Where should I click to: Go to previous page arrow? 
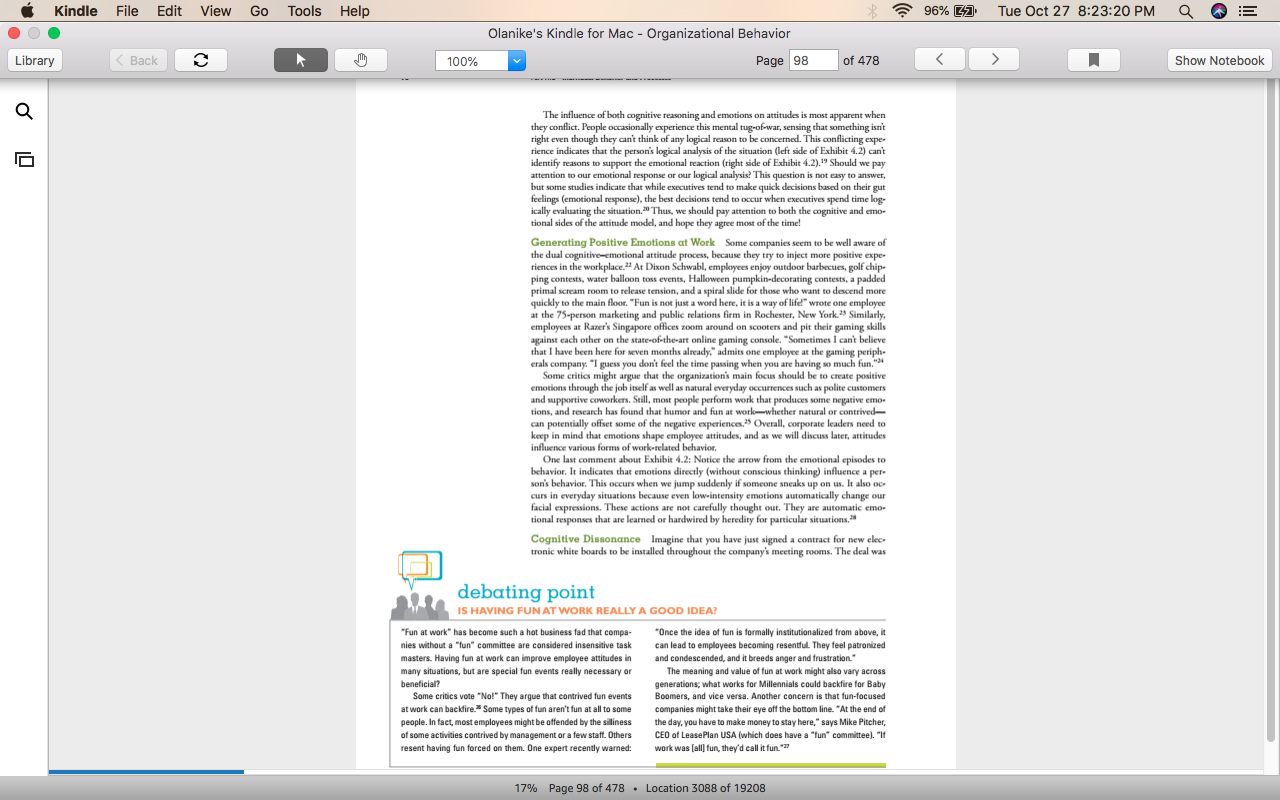tap(940, 59)
